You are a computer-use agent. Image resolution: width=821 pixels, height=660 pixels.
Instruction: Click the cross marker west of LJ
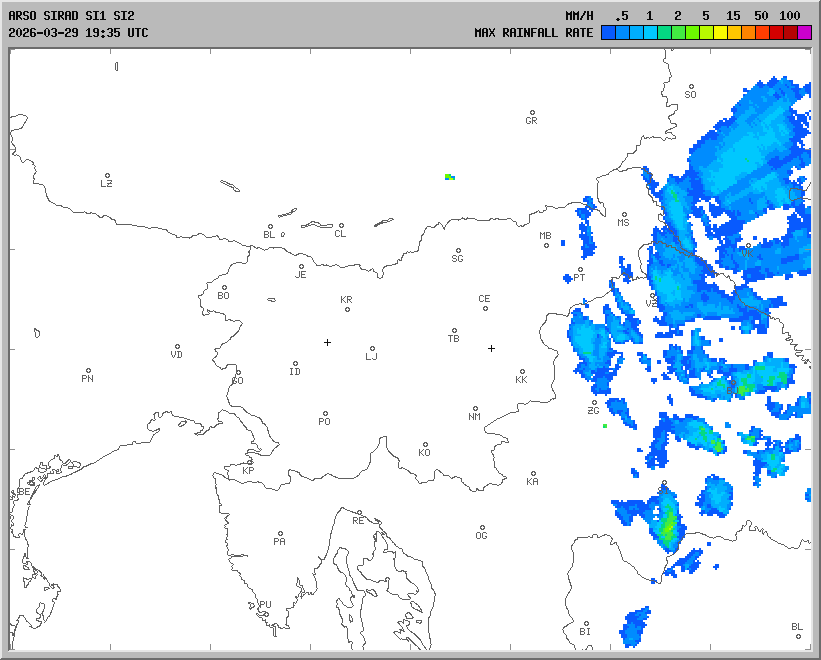[327, 342]
